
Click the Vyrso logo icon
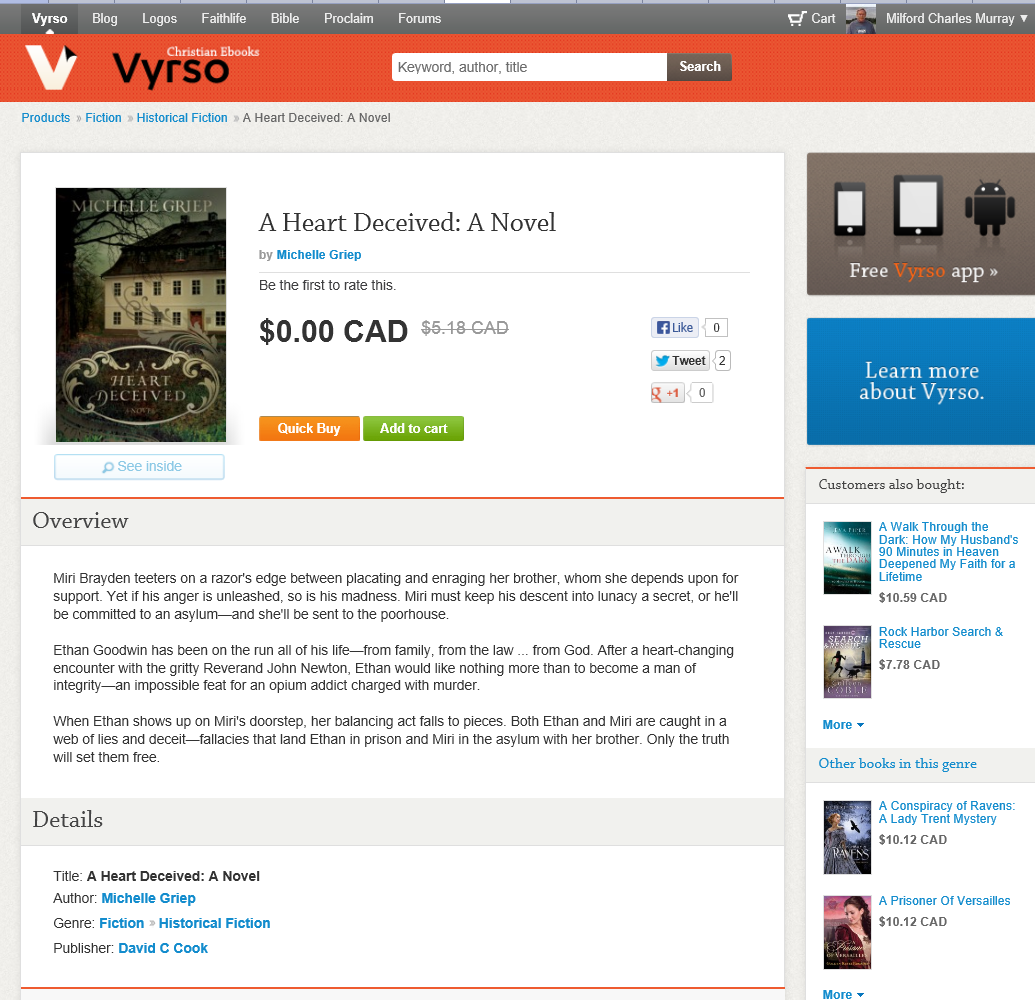(x=51, y=67)
